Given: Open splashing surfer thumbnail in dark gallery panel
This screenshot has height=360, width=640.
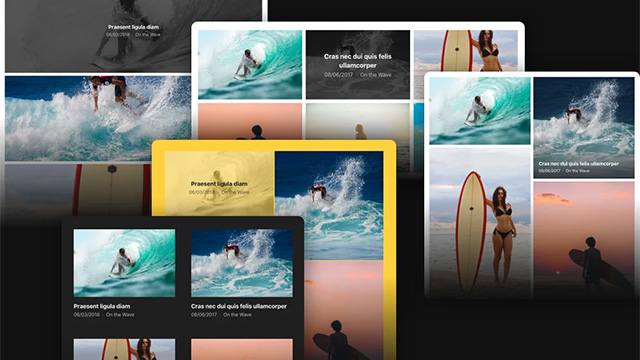Looking at the screenshot, I should pyautogui.click(x=242, y=263).
